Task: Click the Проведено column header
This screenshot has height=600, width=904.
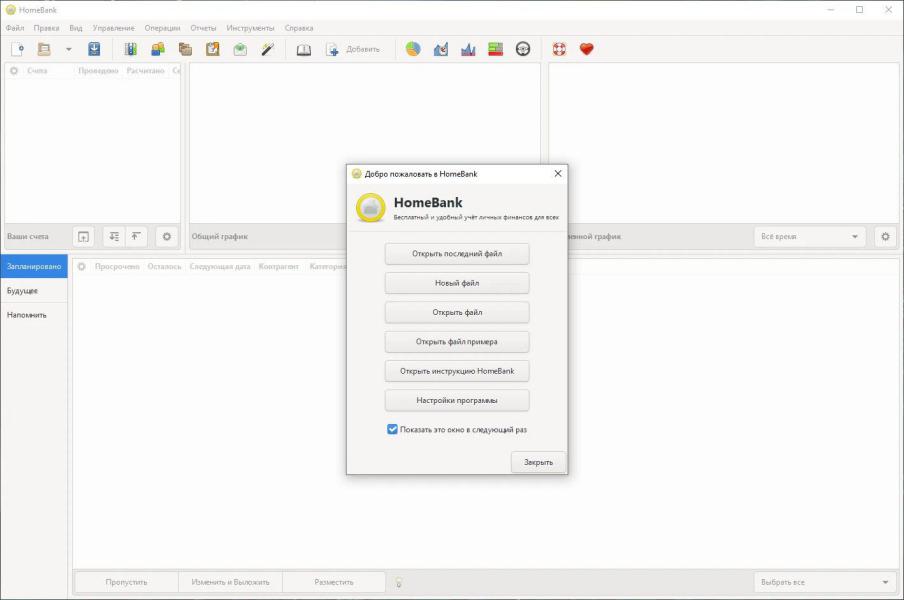Action: tap(99, 70)
